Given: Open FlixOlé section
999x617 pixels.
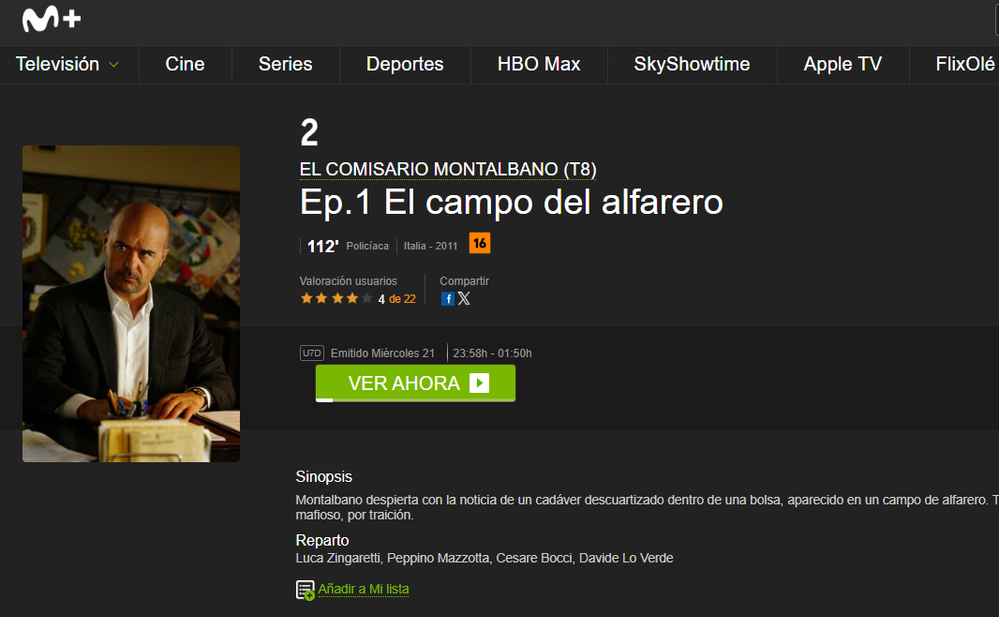Looking at the screenshot, I should click(965, 64).
